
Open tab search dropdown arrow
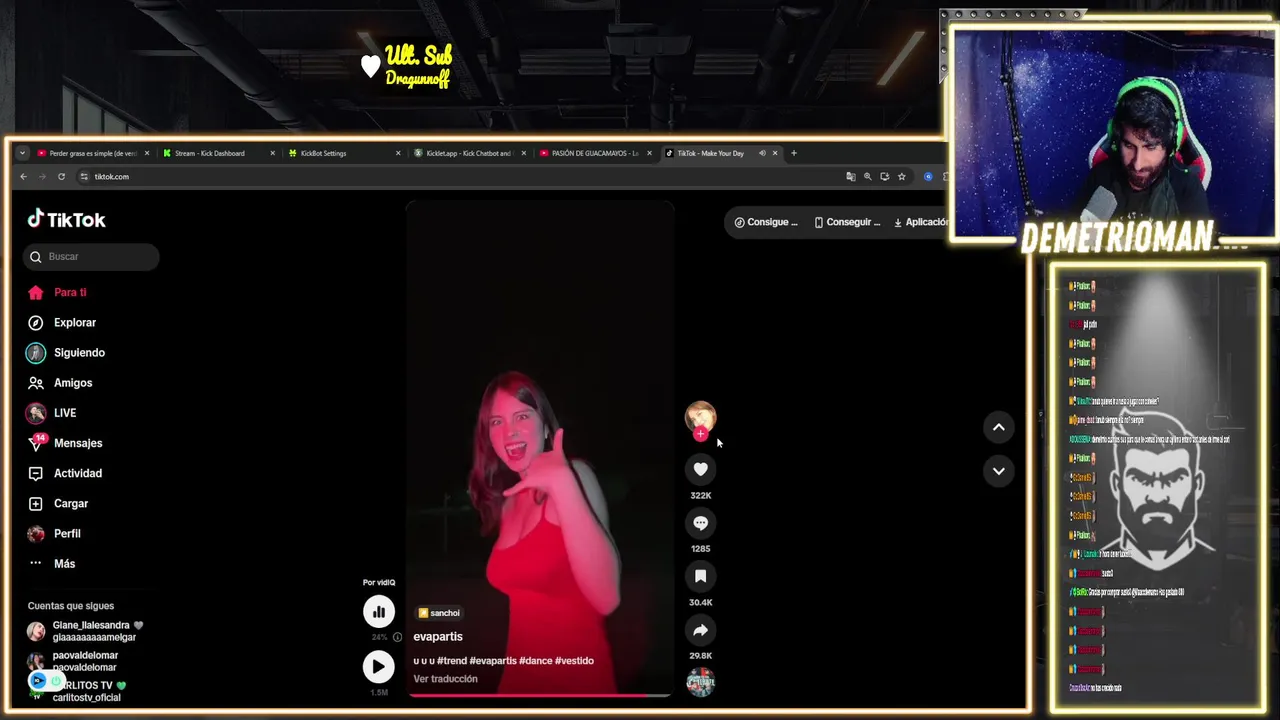[x=22, y=153]
